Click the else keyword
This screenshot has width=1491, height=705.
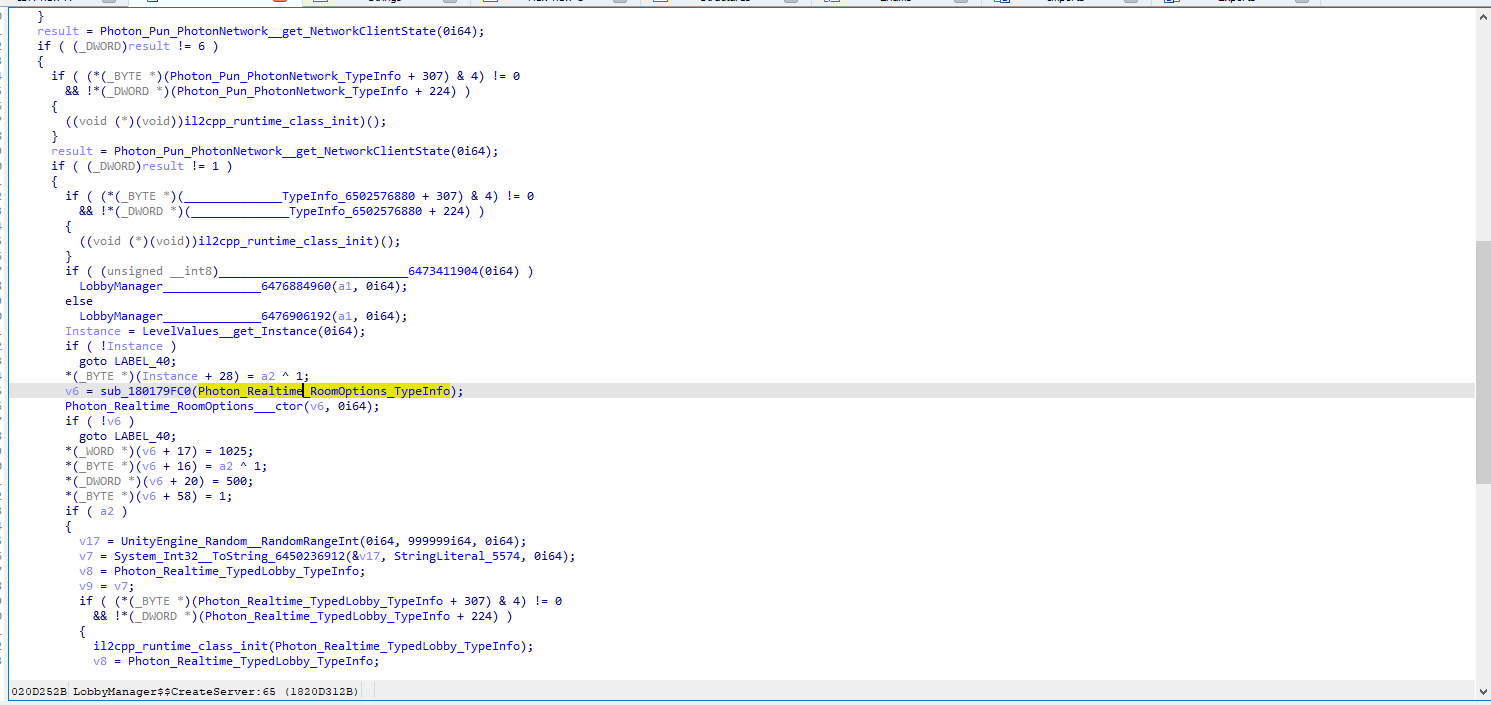point(79,301)
